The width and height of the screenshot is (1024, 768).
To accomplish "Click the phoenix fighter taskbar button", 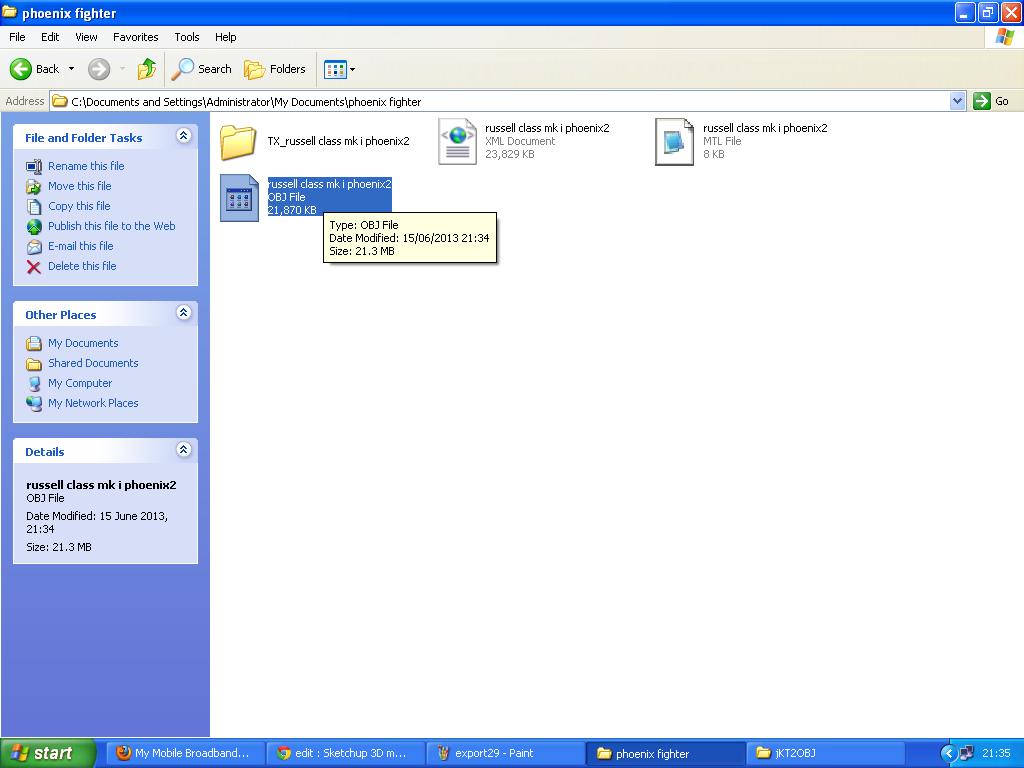I will [665, 753].
